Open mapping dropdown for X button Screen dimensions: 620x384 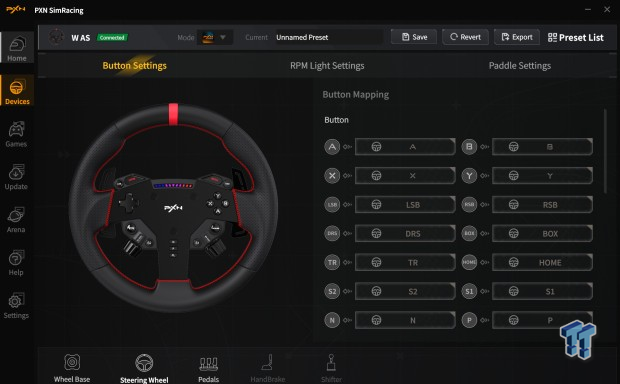(x=405, y=176)
